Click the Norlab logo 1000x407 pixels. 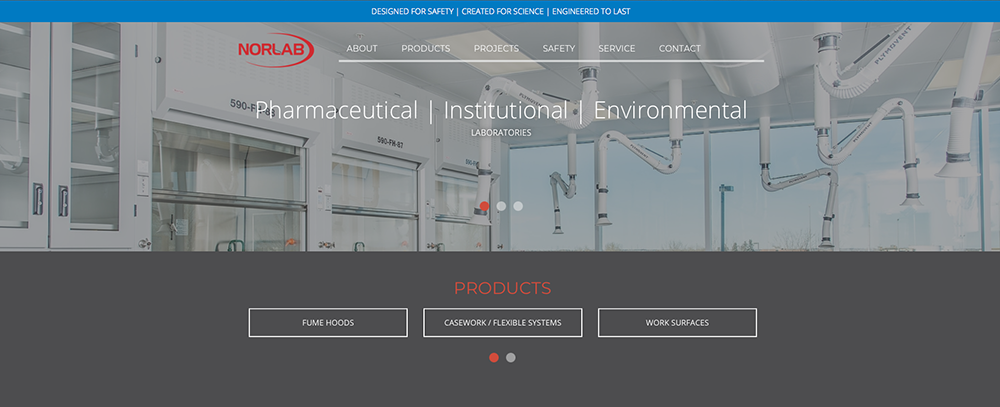pos(276,49)
